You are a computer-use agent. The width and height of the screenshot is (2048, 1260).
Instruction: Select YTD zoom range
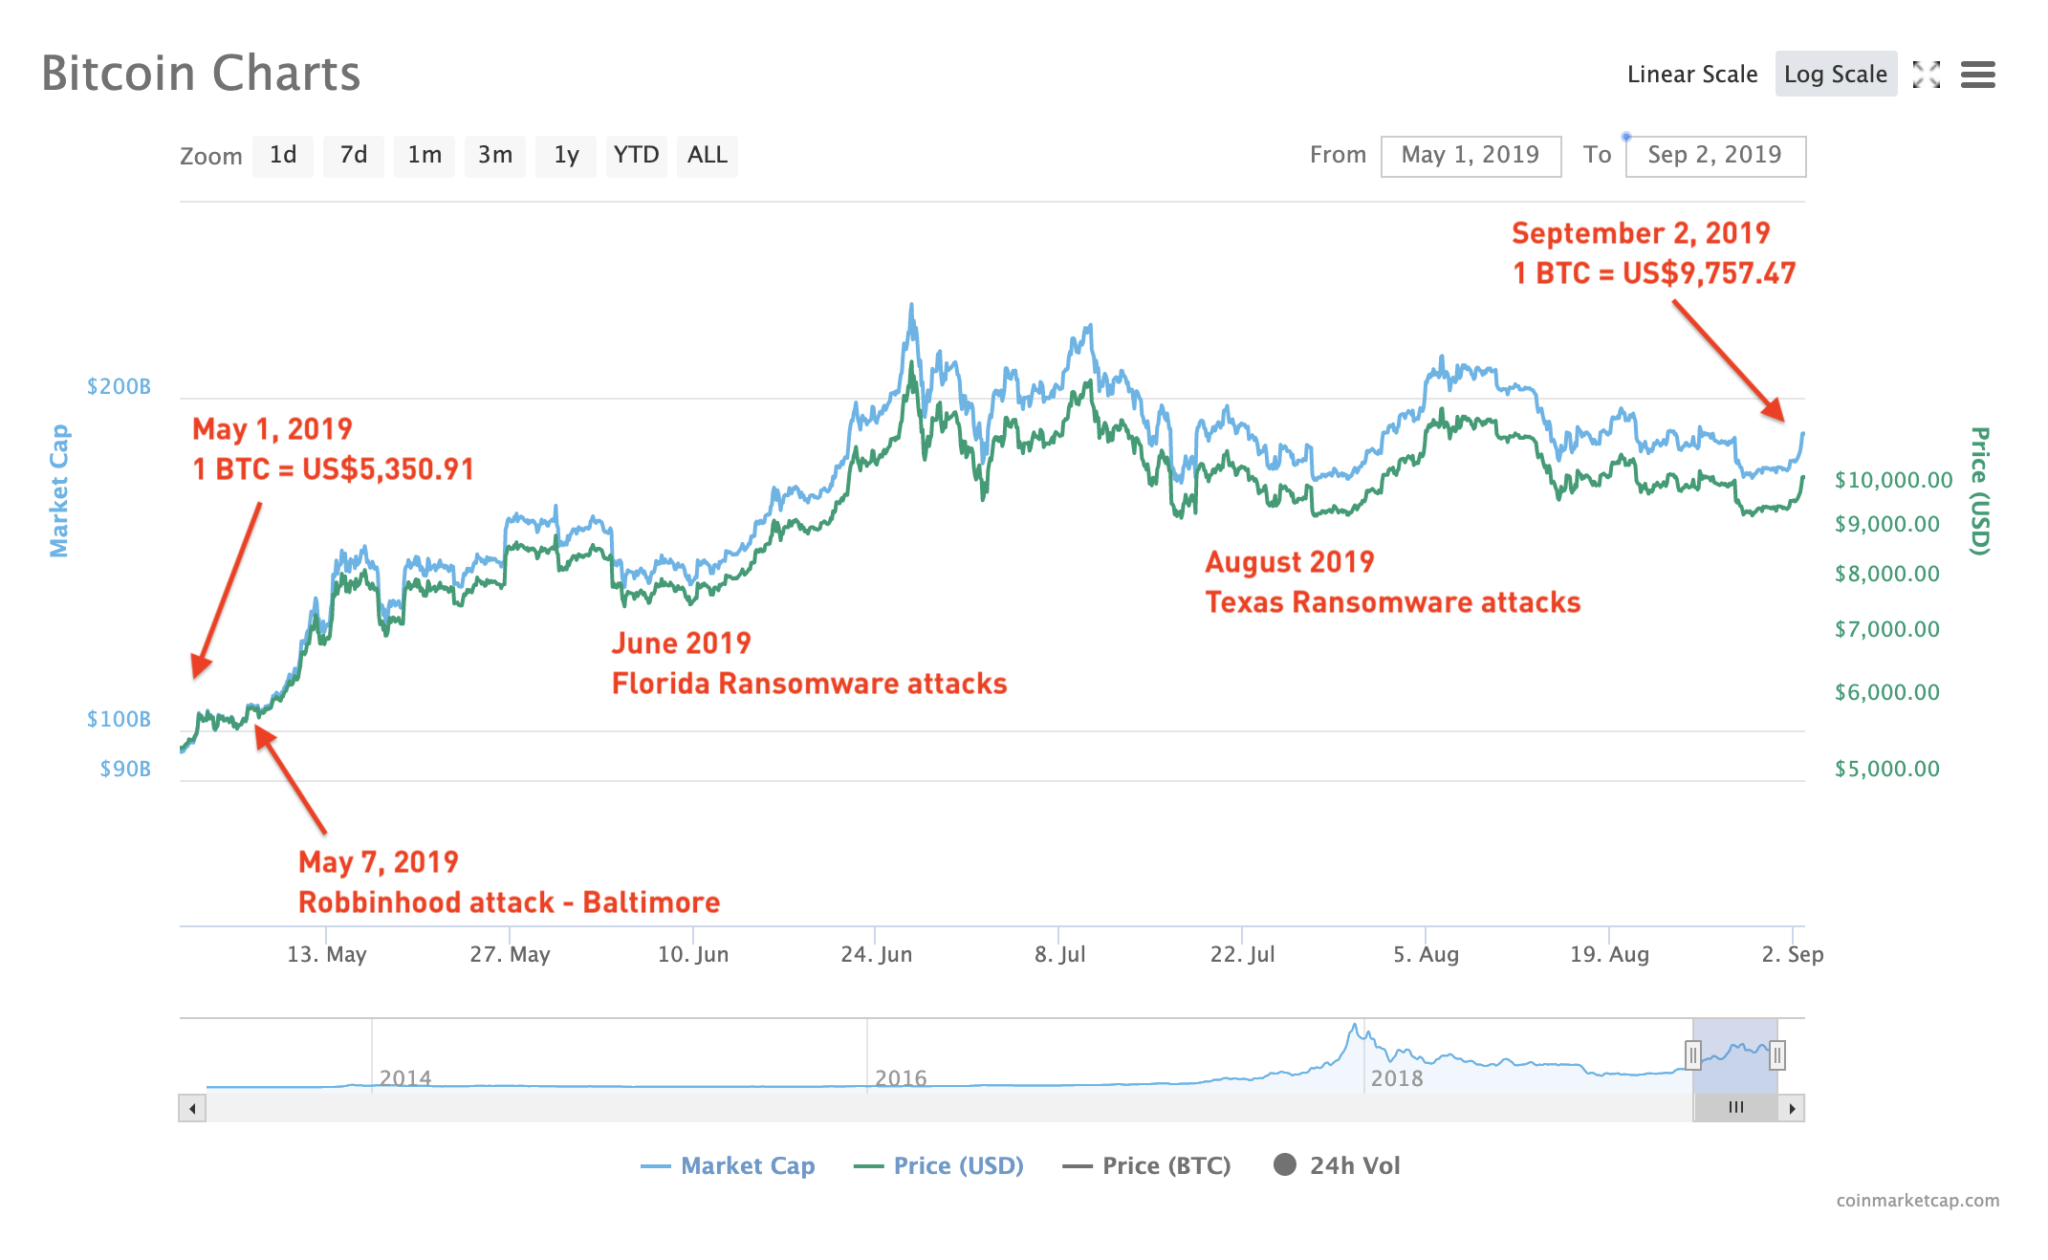pyautogui.click(x=636, y=155)
